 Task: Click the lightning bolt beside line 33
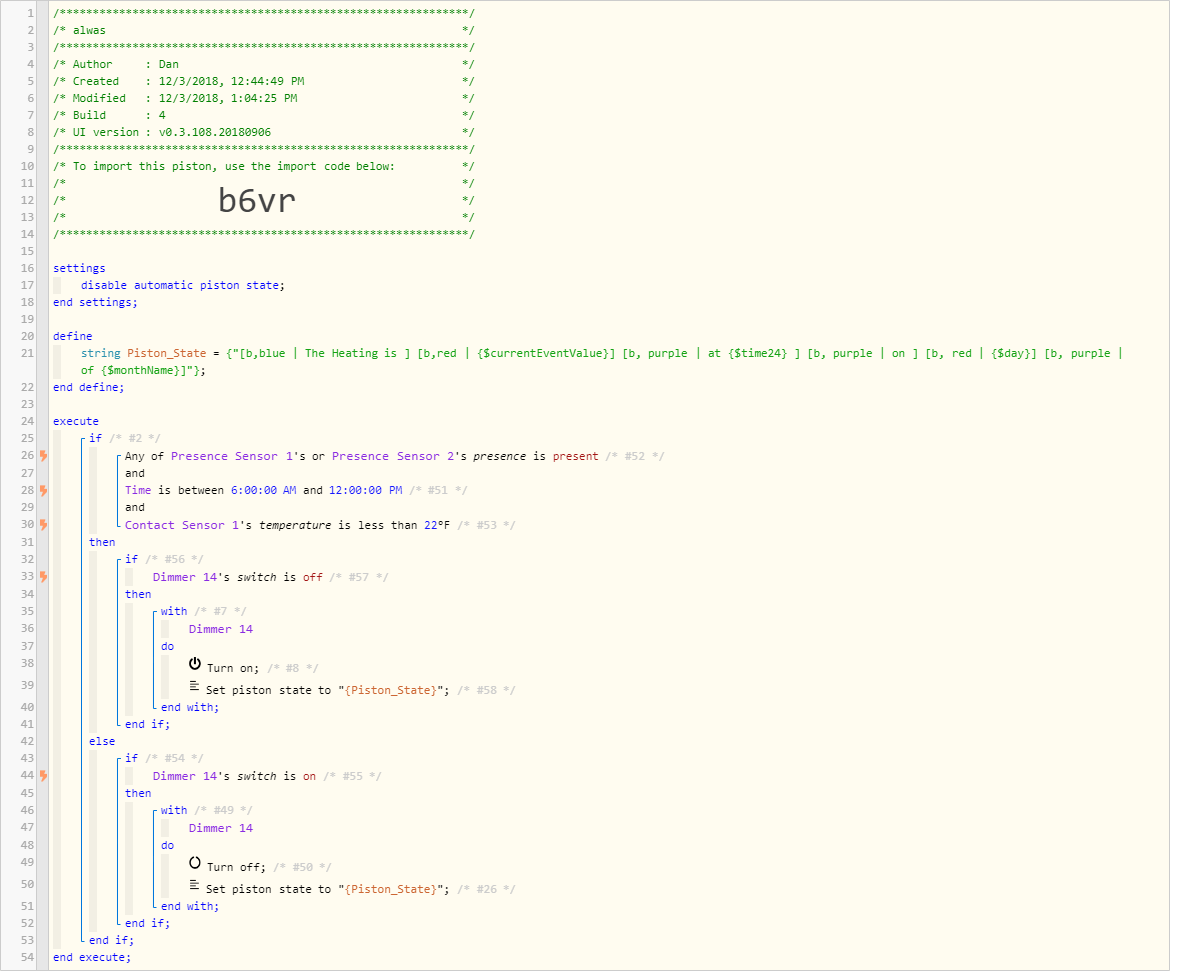click(44, 577)
